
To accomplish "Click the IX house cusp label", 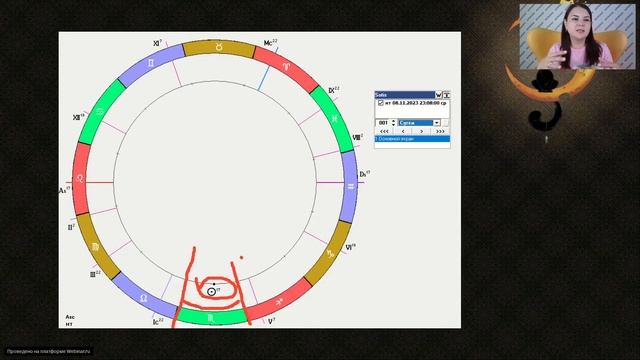I will (334, 90).
